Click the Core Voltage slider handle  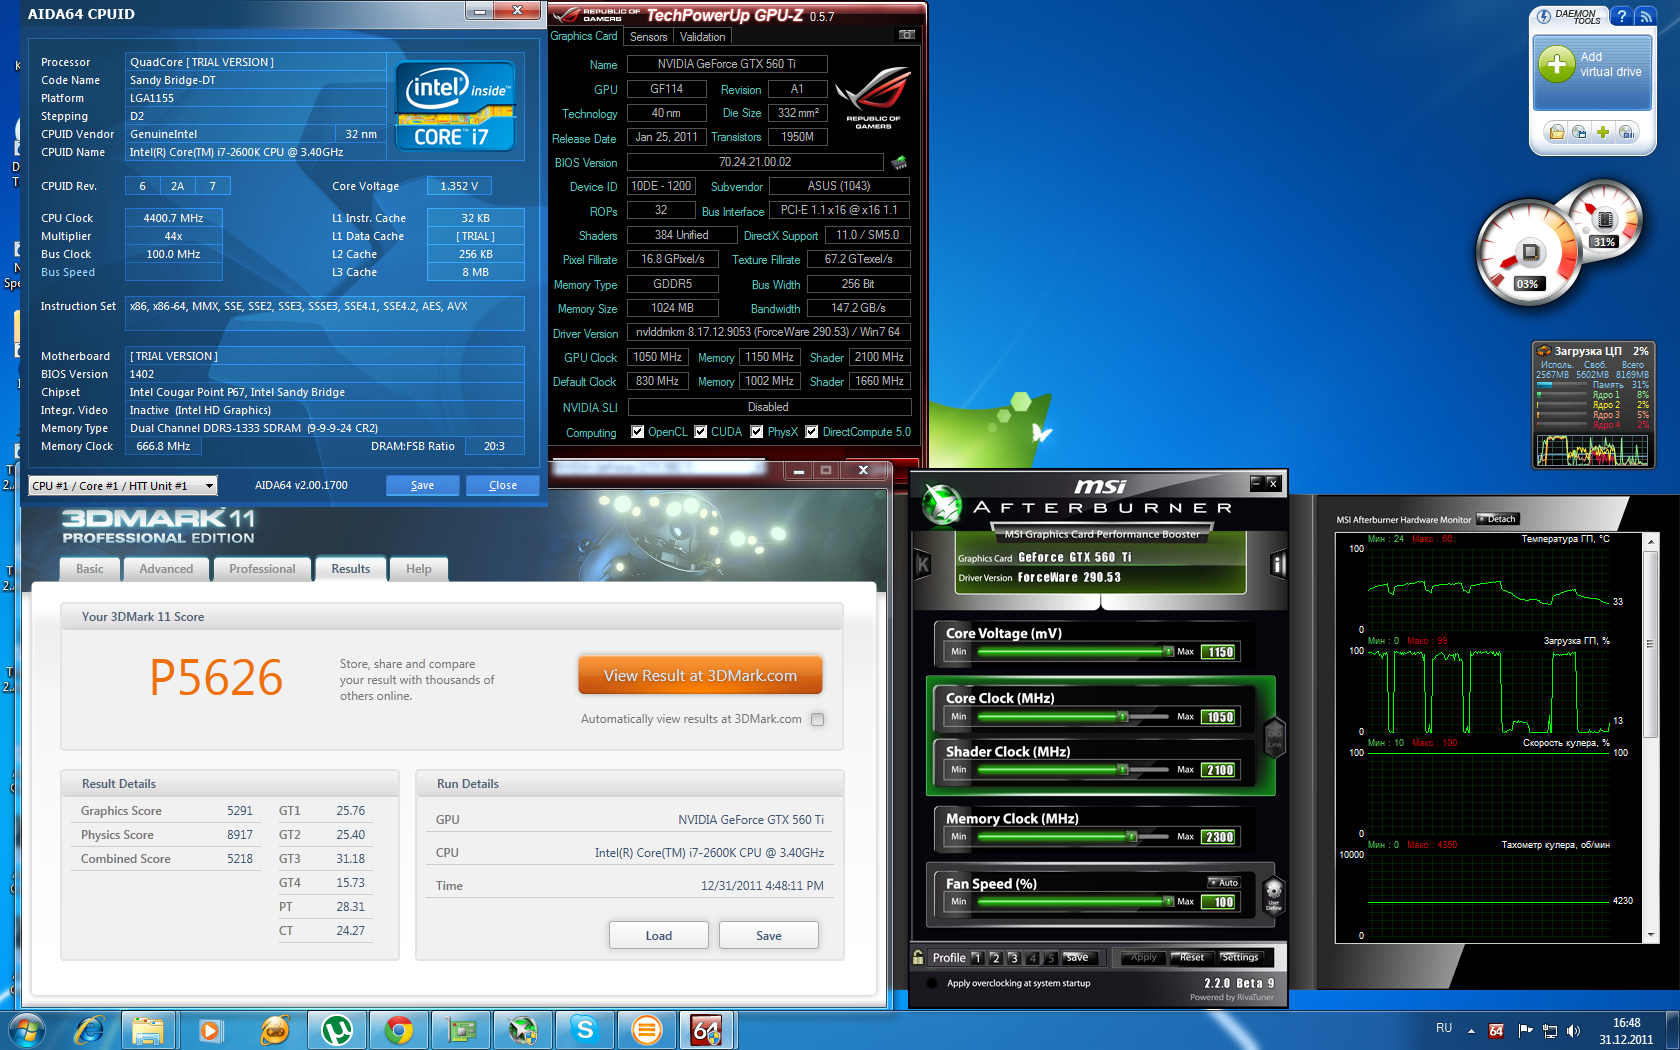(x=1169, y=651)
